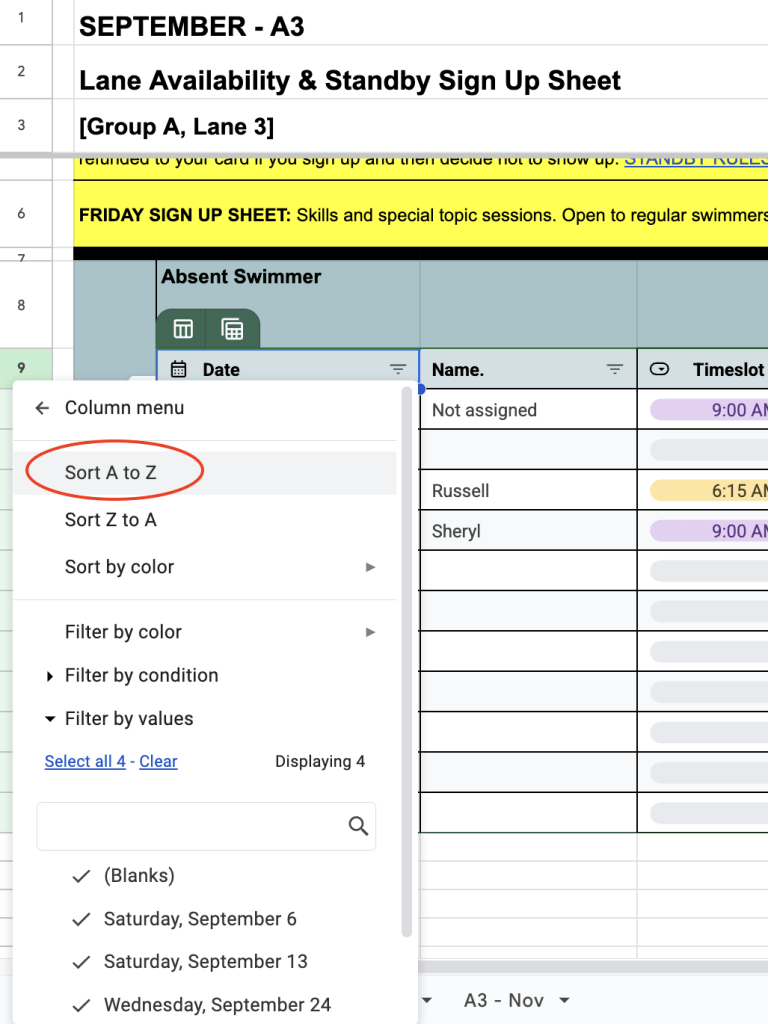Expand Filter by condition section

click(x=51, y=676)
